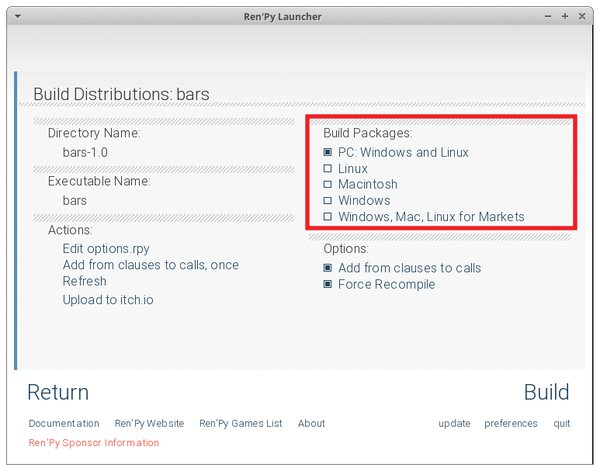Select Upload to itch.io
The width and height of the screenshot is (600, 471).
pos(108,300)
